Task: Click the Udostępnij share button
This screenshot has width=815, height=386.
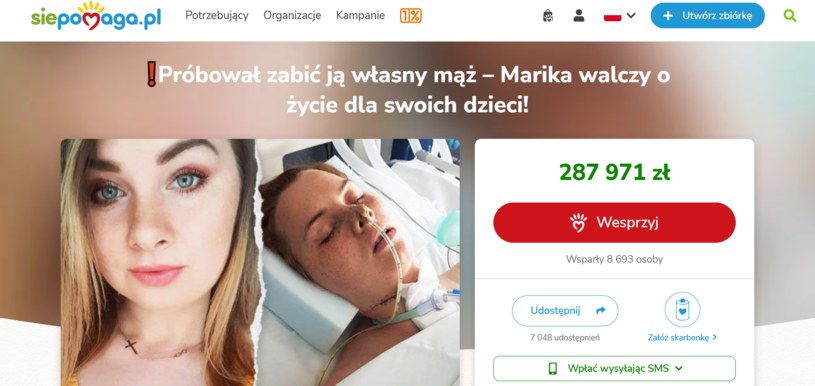Action: (x=565, y=311)
